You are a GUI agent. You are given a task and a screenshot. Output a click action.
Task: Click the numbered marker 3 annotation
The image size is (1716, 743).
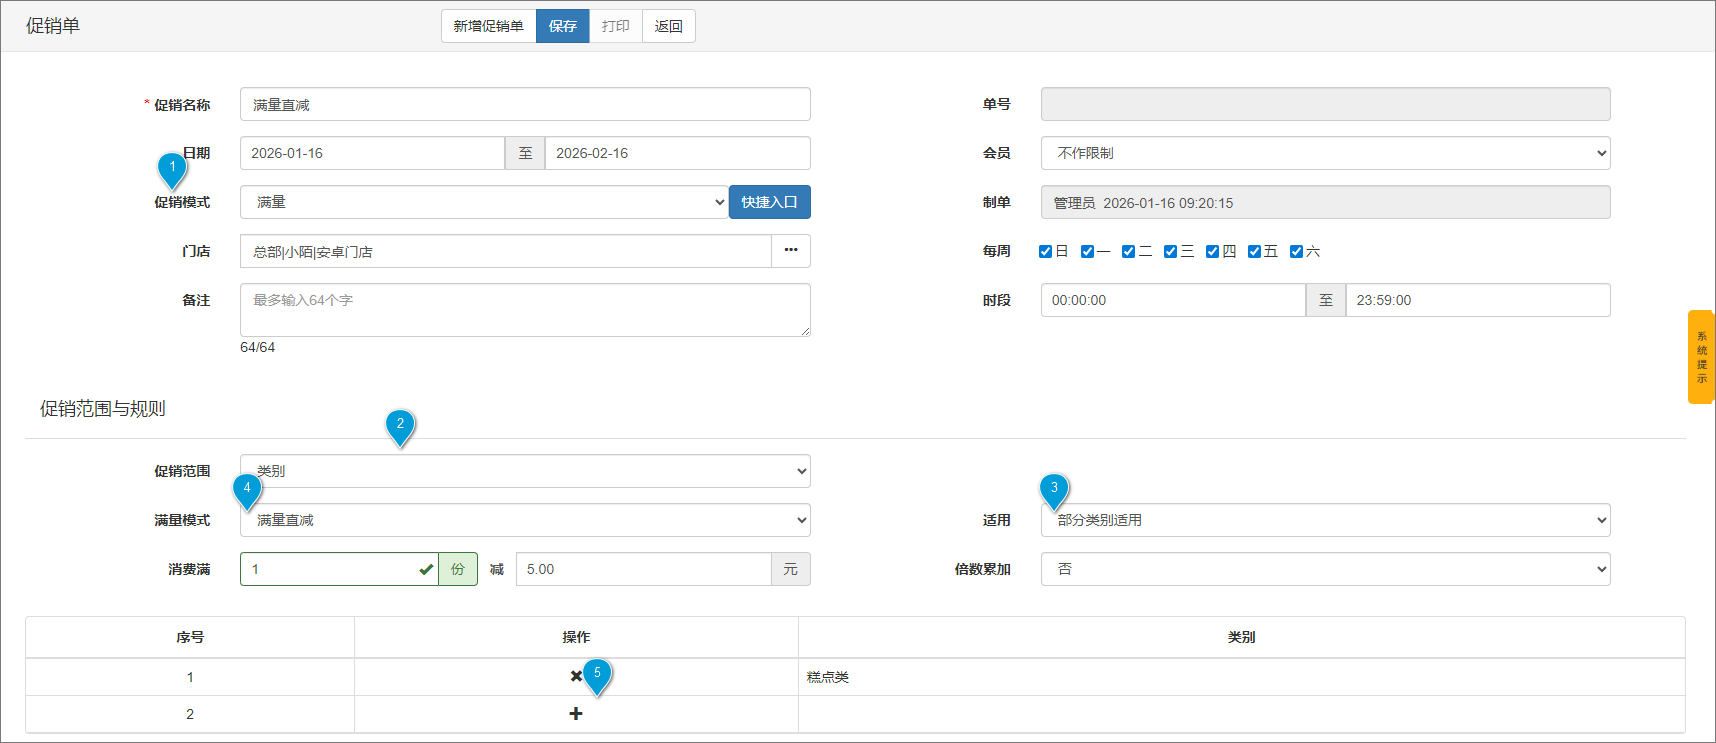coord(1054,489)
